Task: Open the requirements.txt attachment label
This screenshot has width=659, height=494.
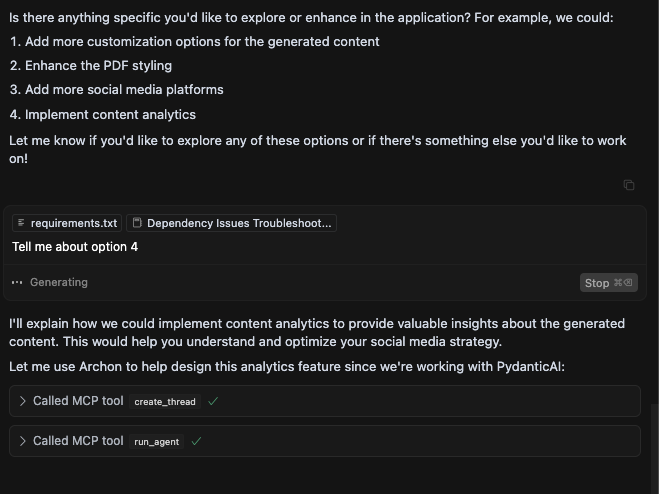Action: pos(74,223)
